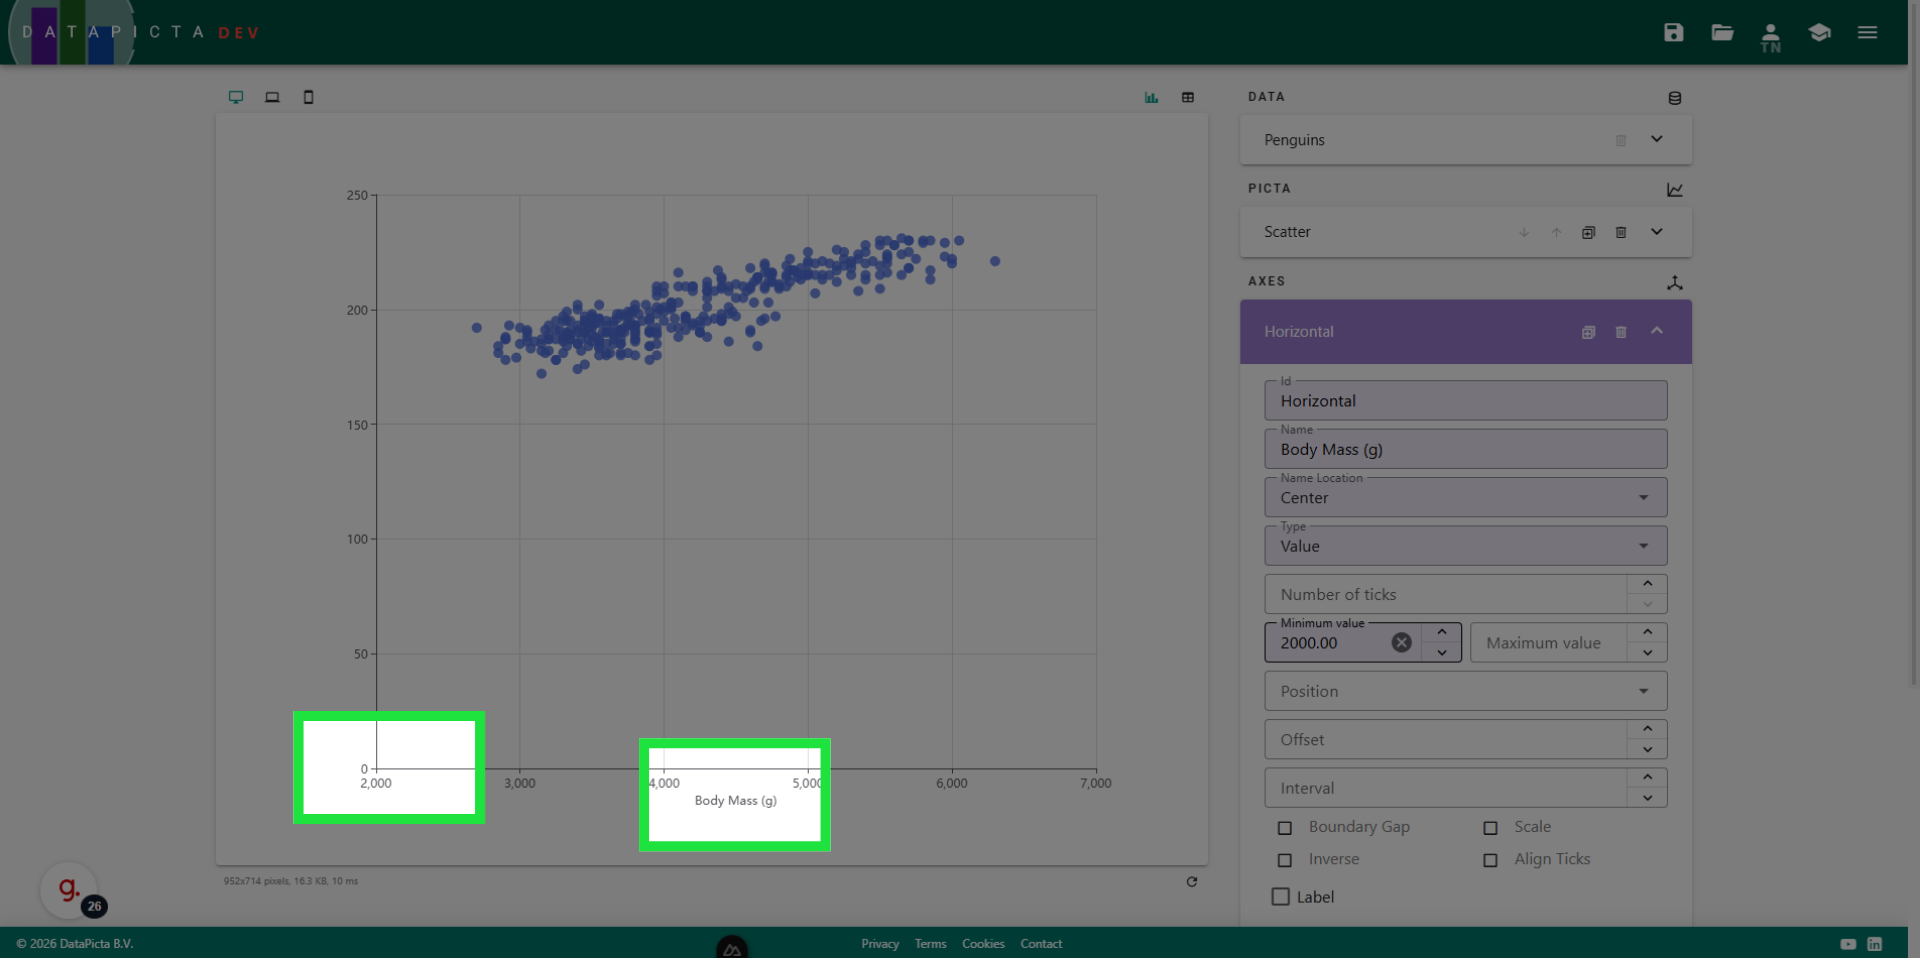1920x958 pixels.
Task: Clear the Minimum value field
Action: [1401, 643]
